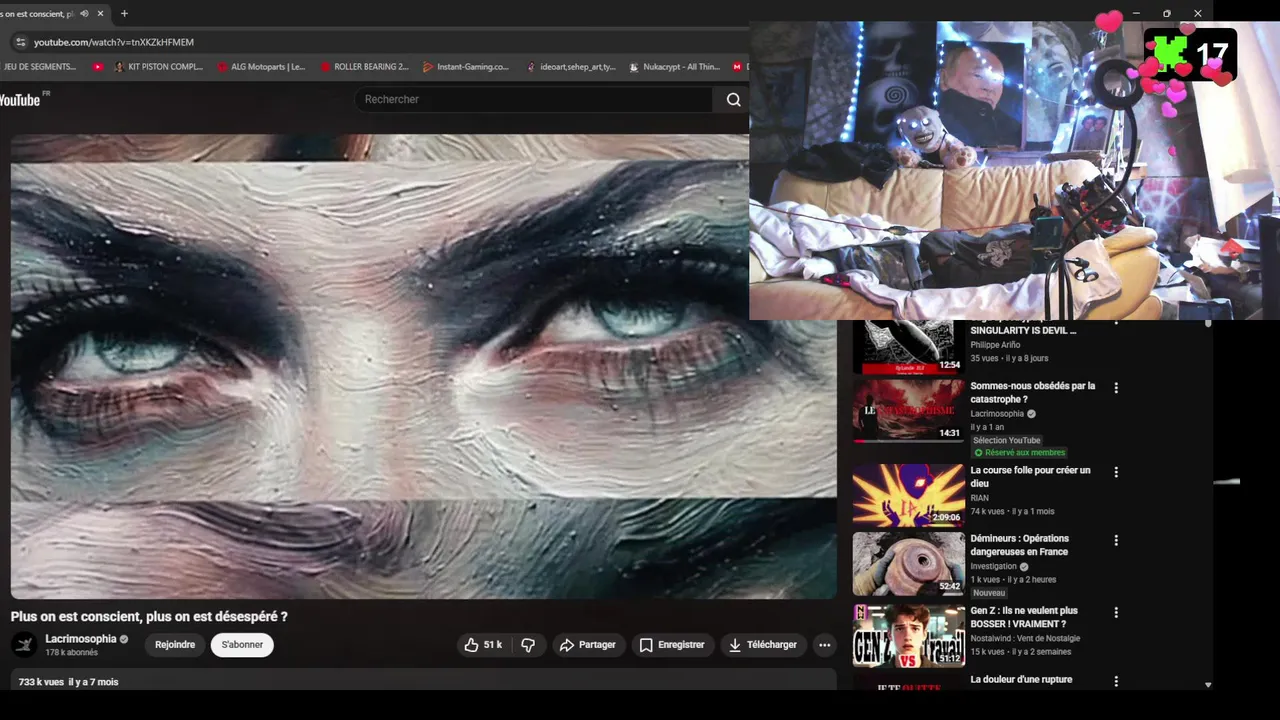Open the ideoart,sehep_art bookmark
The height and width of the screenshot is (720, 1280).
tap(571, 67)
